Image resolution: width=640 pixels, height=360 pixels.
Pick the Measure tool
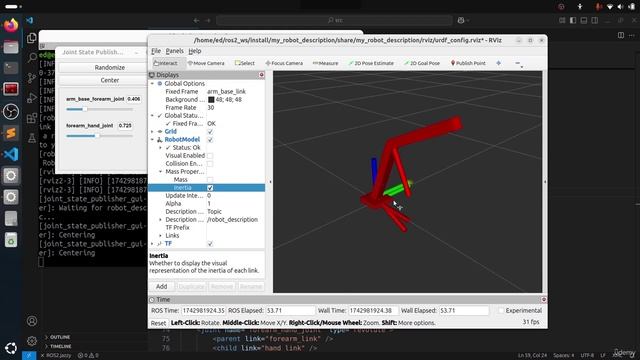pos(325,63)
